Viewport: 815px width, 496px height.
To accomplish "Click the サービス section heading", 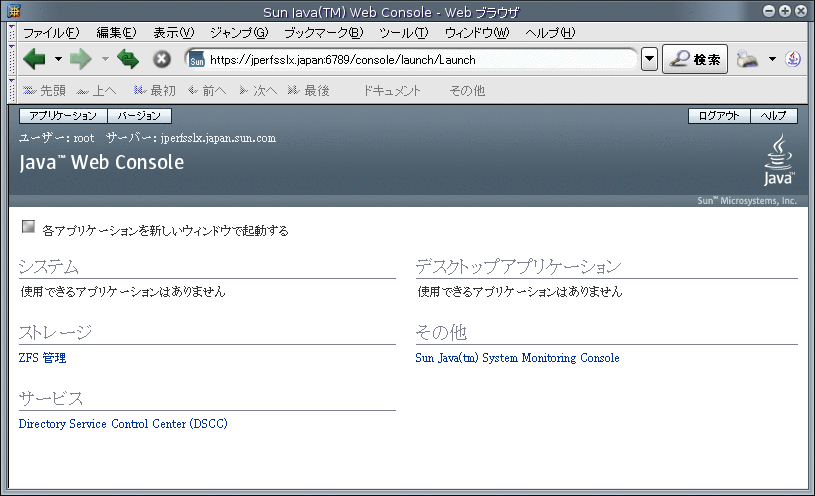I will 50,399.
